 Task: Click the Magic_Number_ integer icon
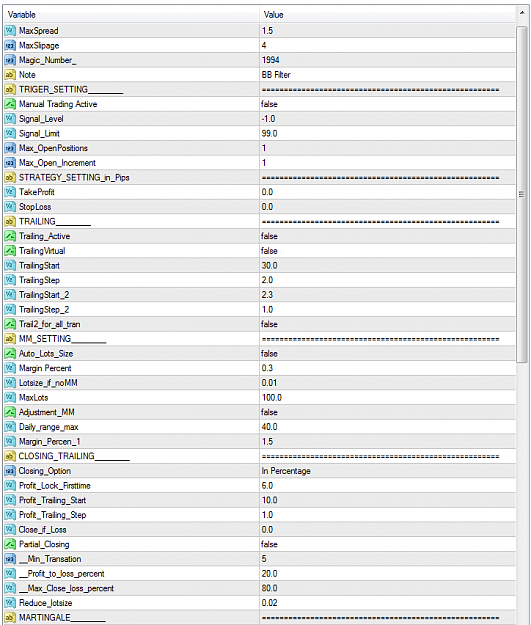pyautogui.click(x=10, y=60)
